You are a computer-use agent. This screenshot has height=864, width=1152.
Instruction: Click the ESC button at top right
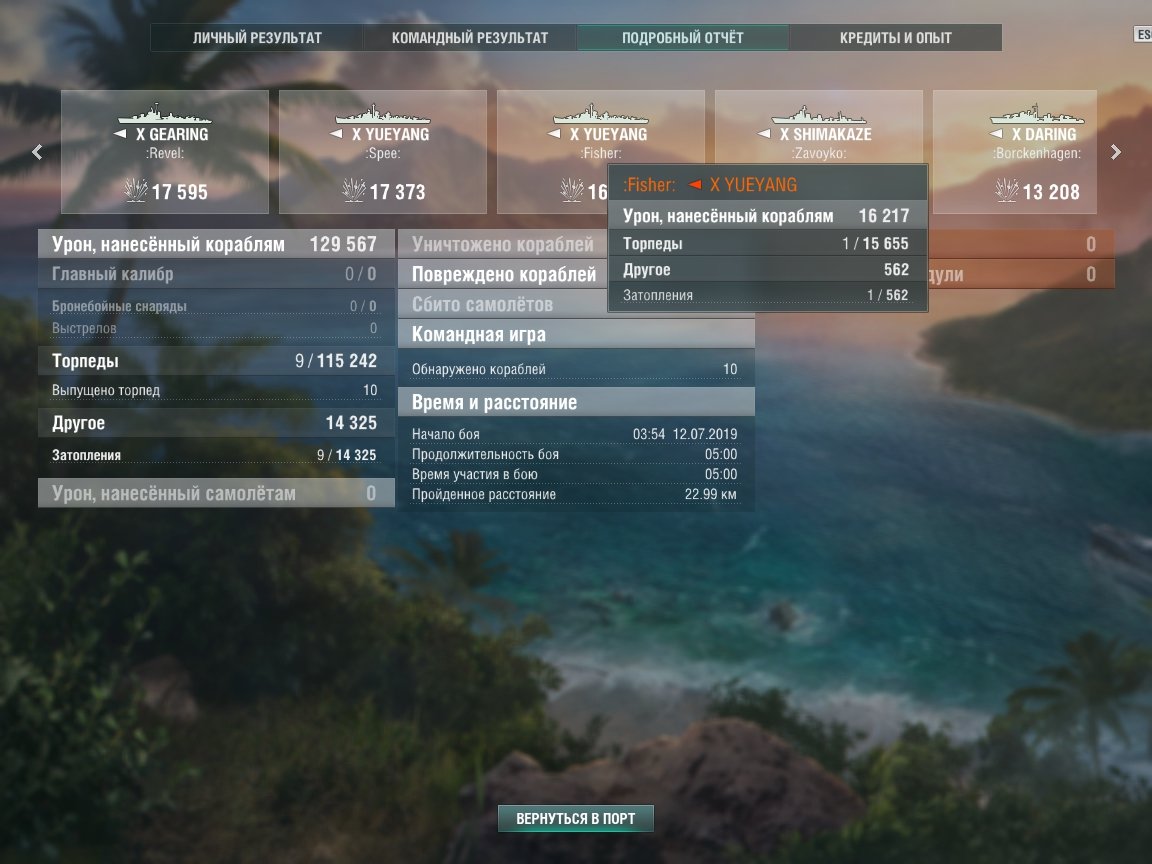tap(1143, 34)
